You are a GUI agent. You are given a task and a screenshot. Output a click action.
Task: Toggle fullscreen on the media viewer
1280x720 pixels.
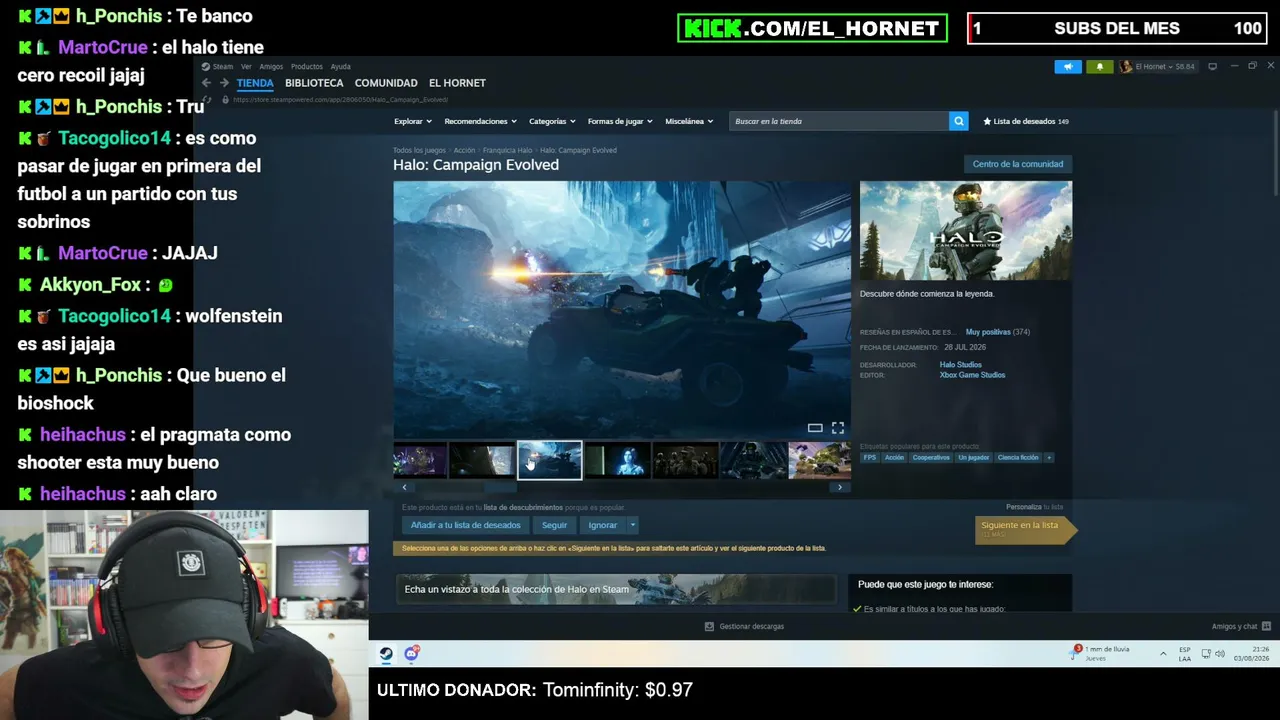click(x=838, y=428)
